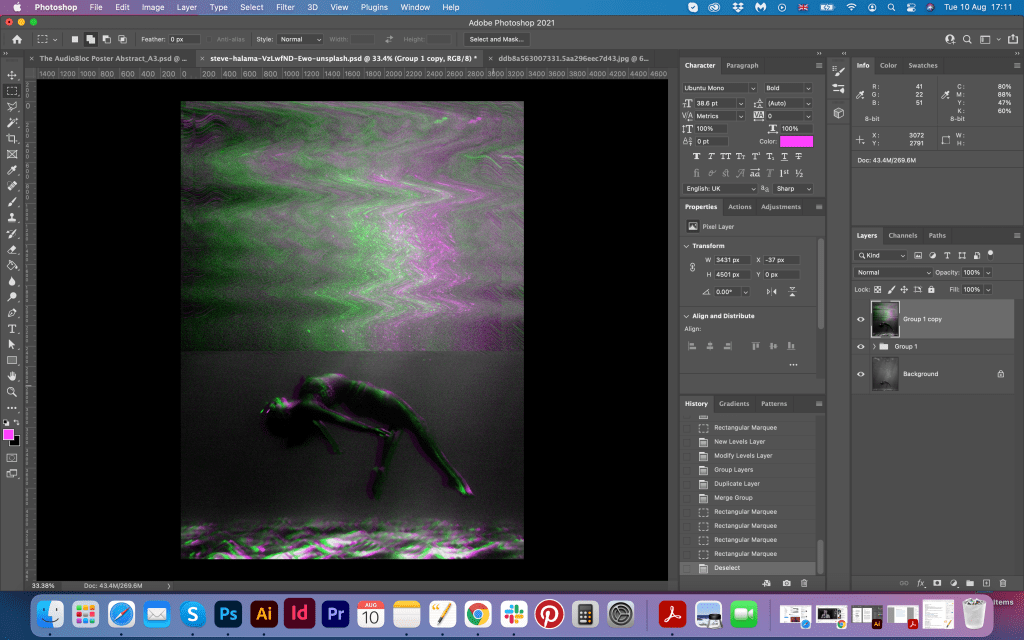Pick the Eyedropper tool
1024x640 pixels.
pos(12,170)
